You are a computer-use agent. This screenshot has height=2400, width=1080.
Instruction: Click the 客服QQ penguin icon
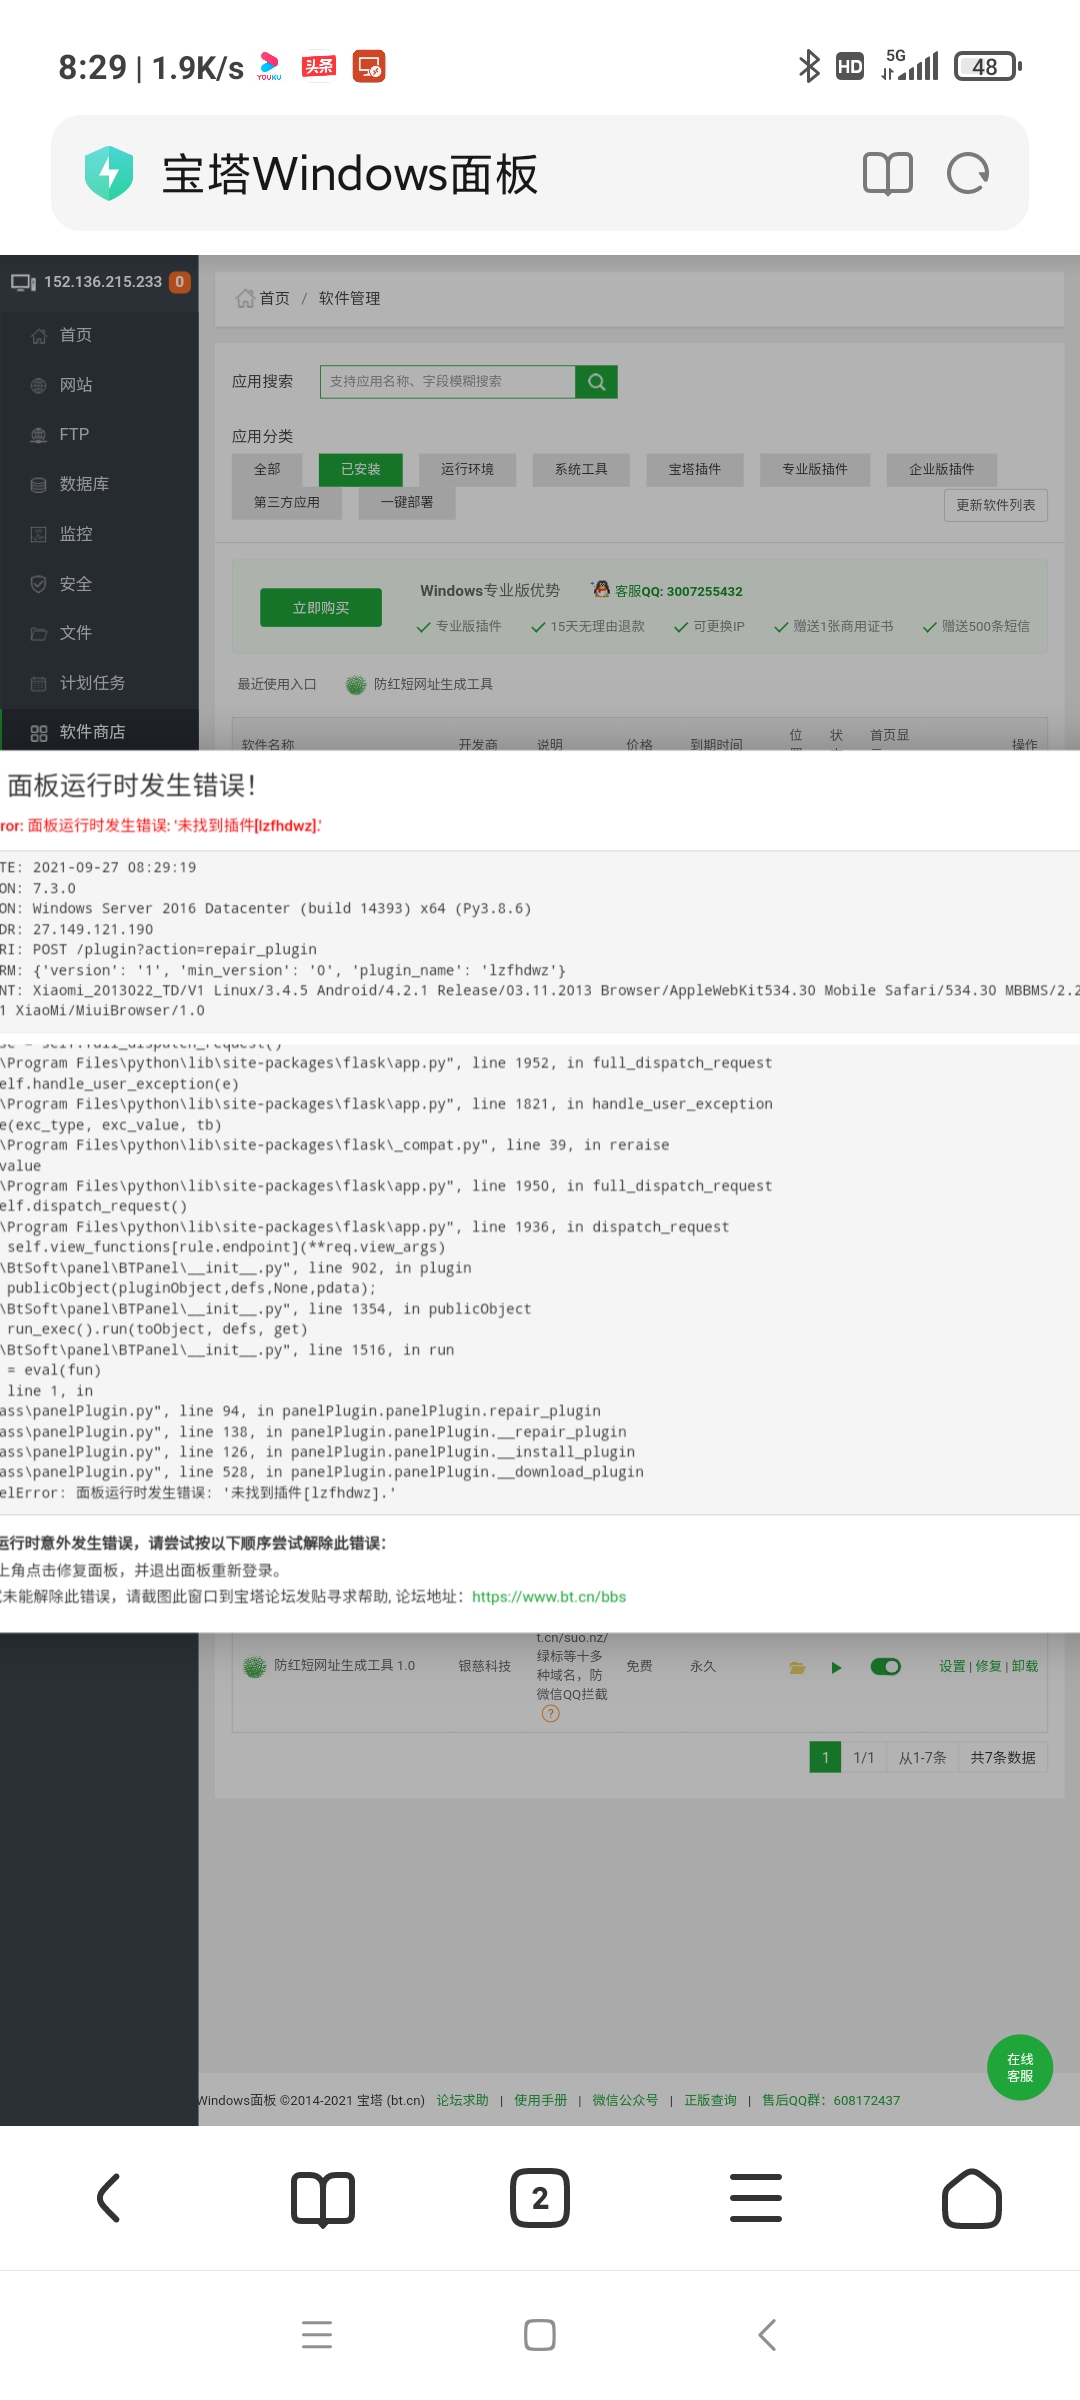tap(601, 590)
